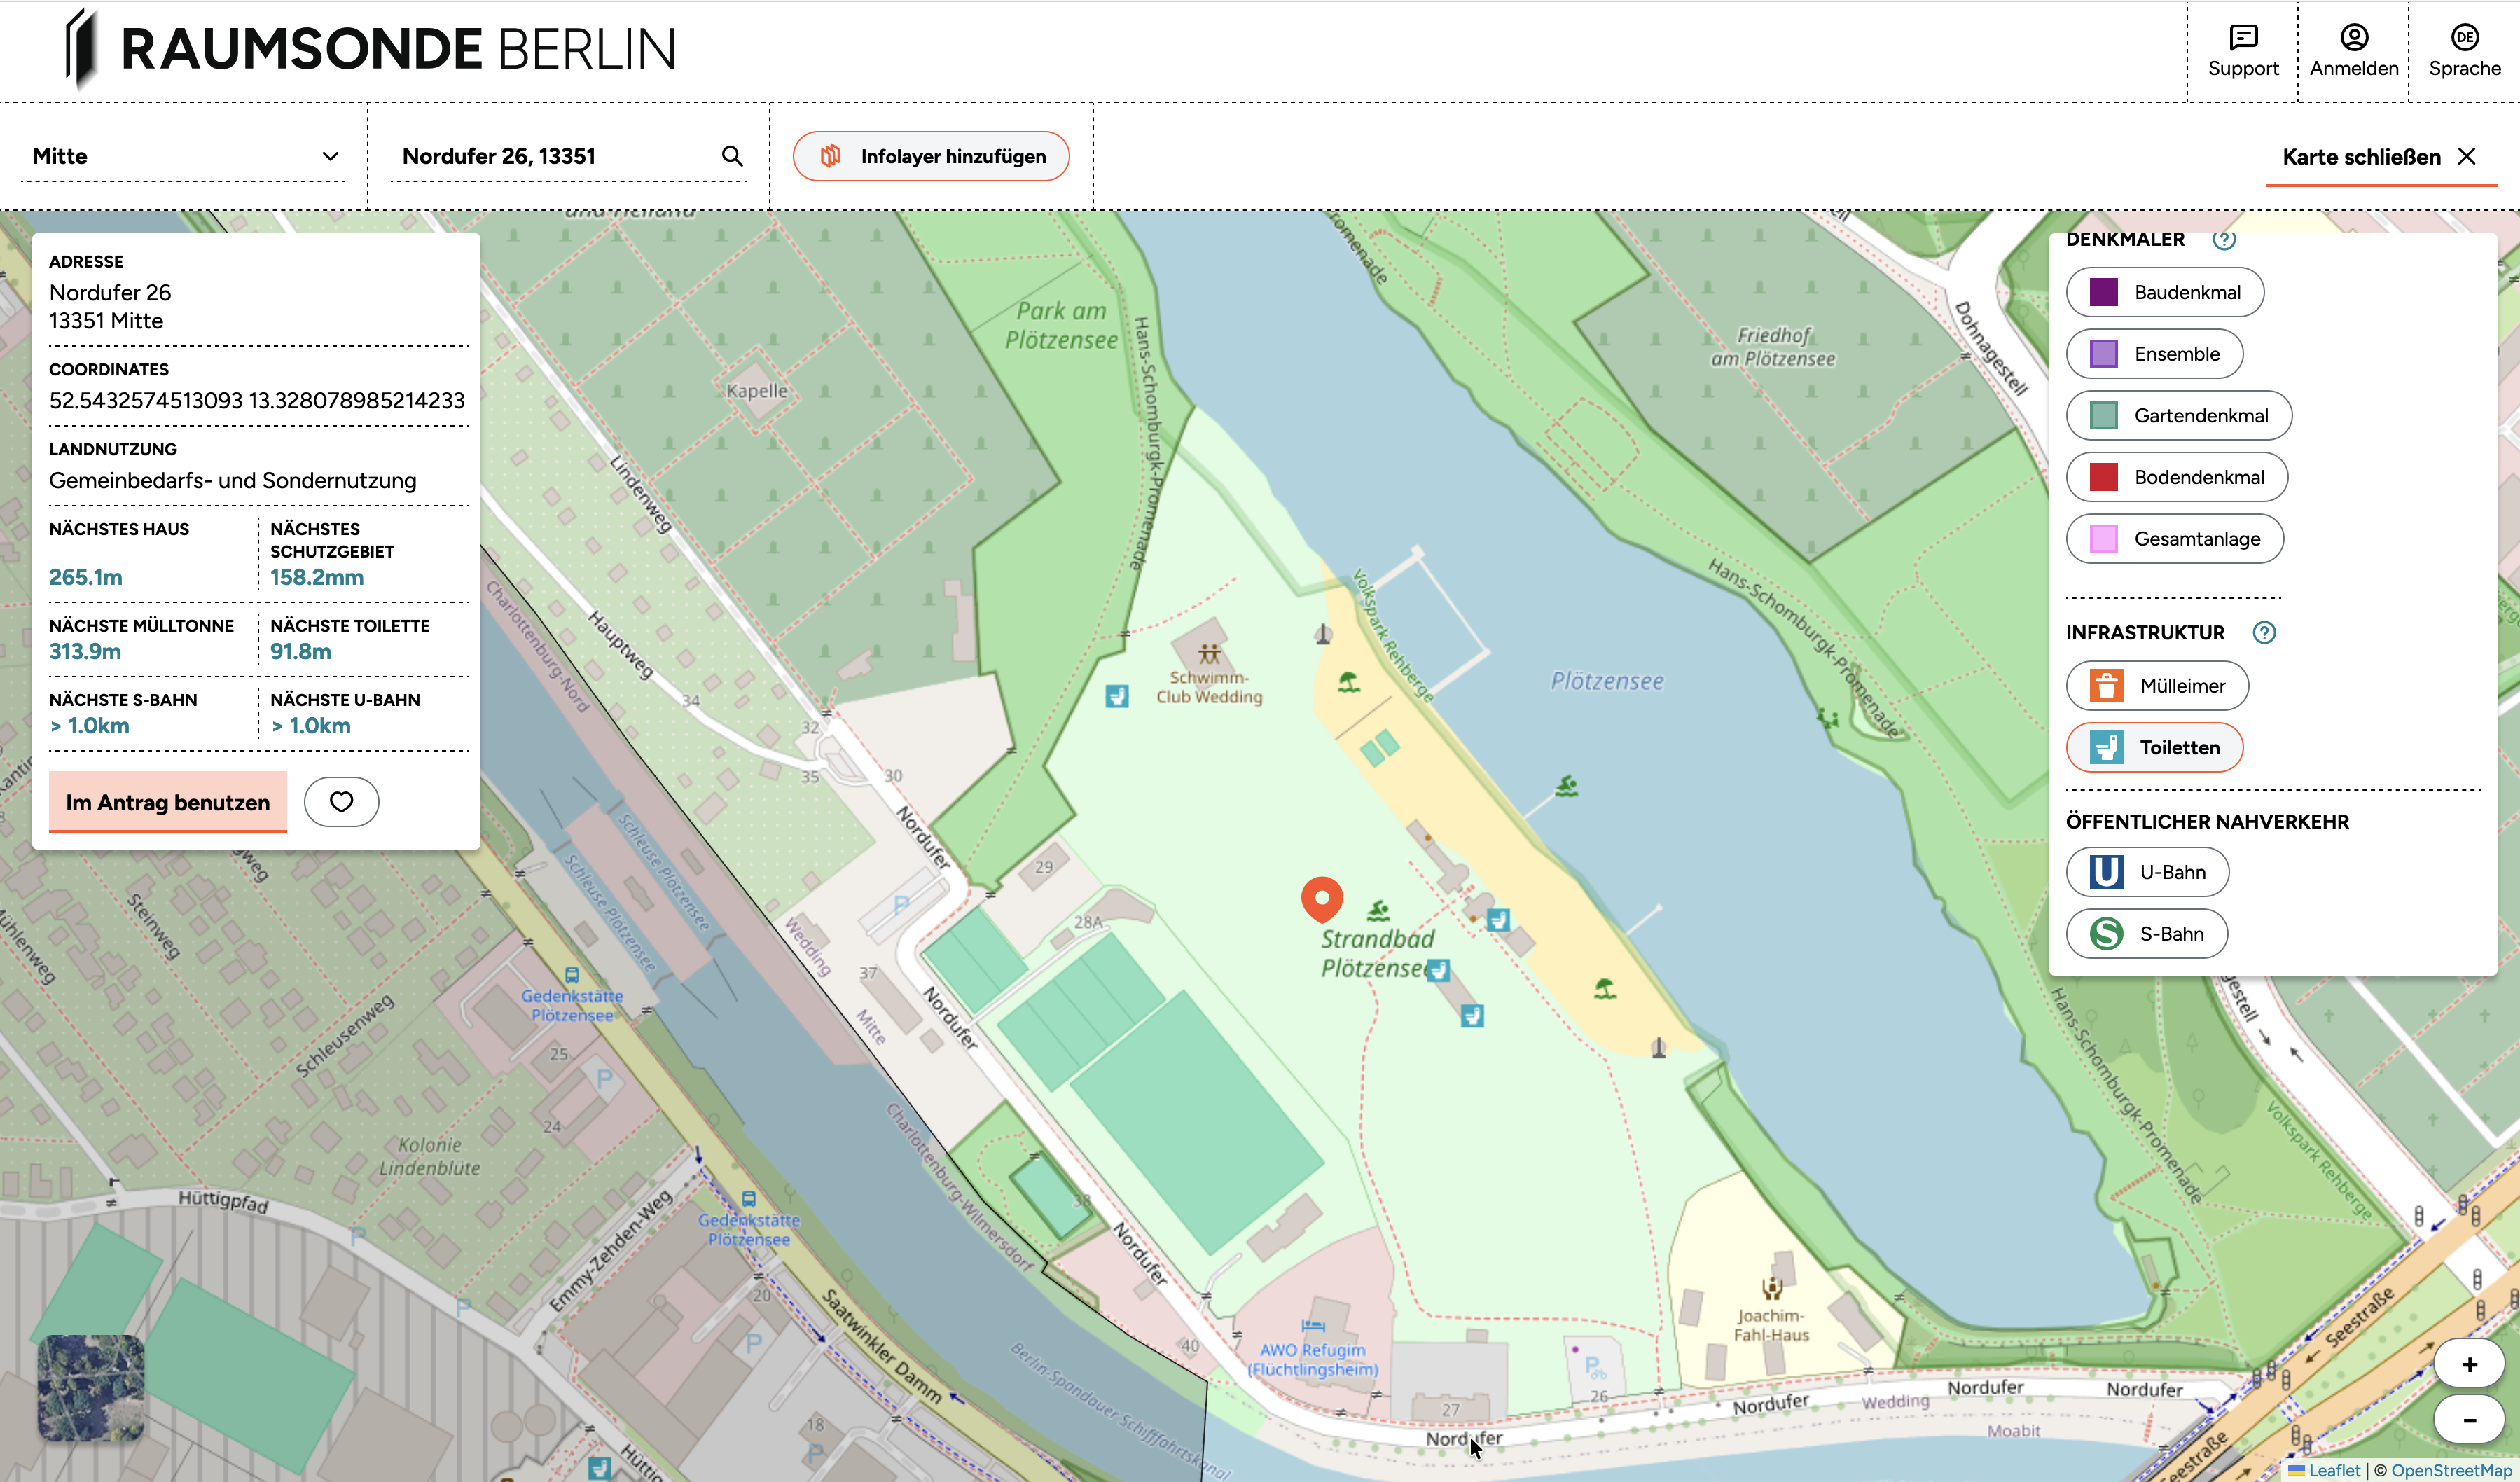Click Denkmäler help question mark icon

[2224, 240]
